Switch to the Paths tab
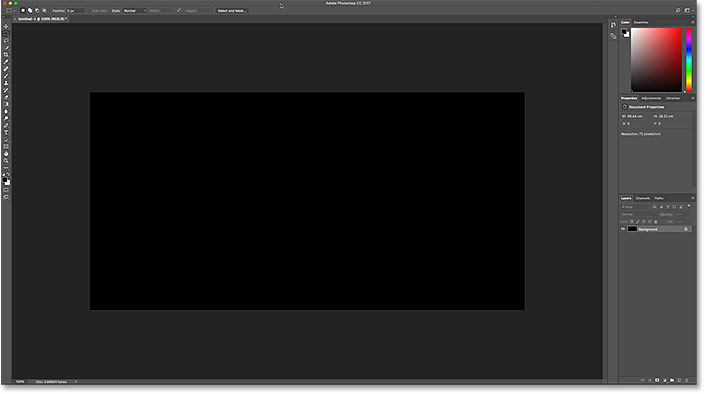 [659, 198]
